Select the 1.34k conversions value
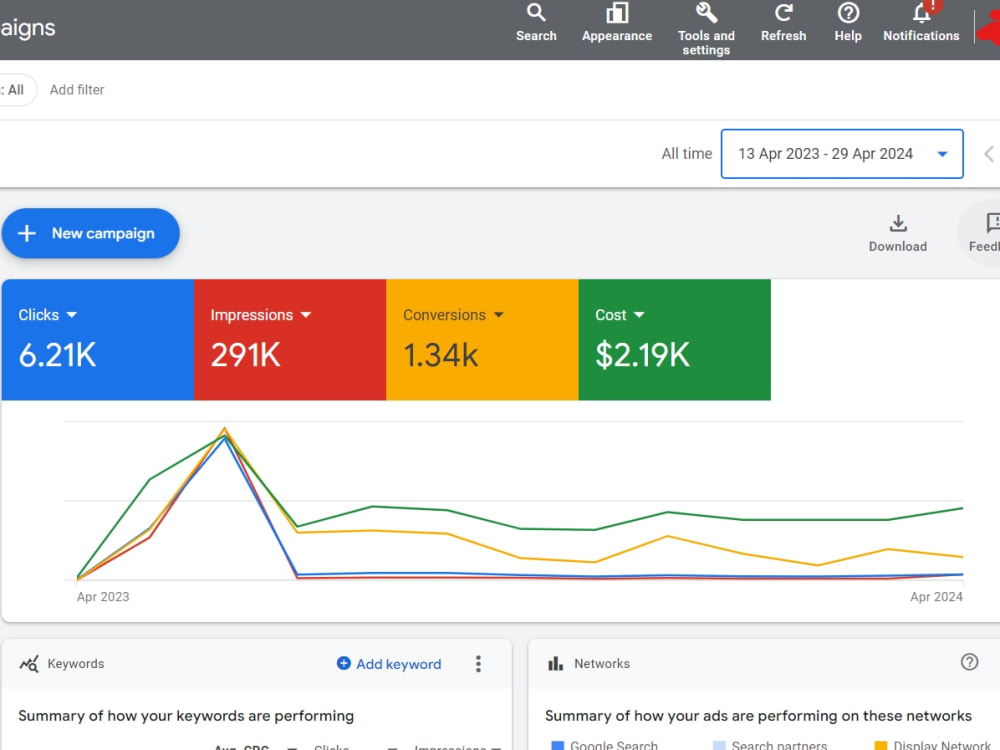 (x=441, y=355)
